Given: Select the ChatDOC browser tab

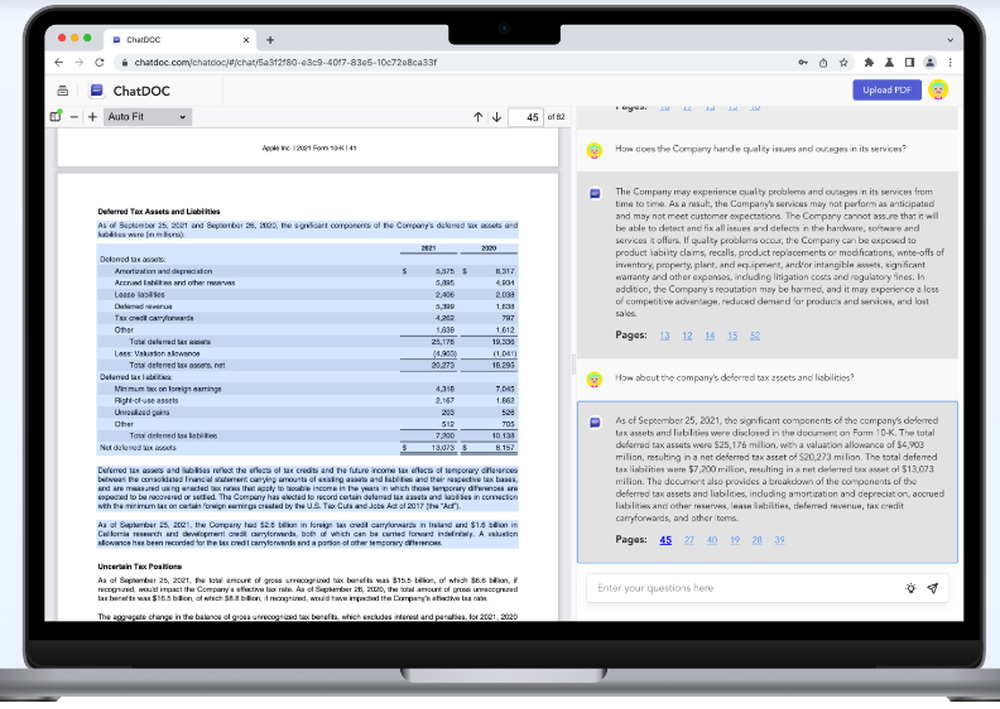Looking at the screenshot, I should pos(180,40).
